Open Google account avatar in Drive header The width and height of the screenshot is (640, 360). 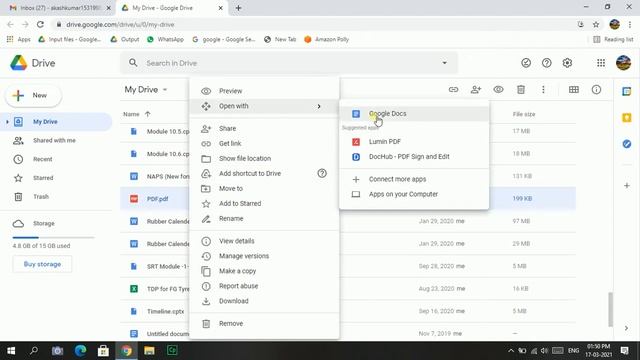pos(623,63)
